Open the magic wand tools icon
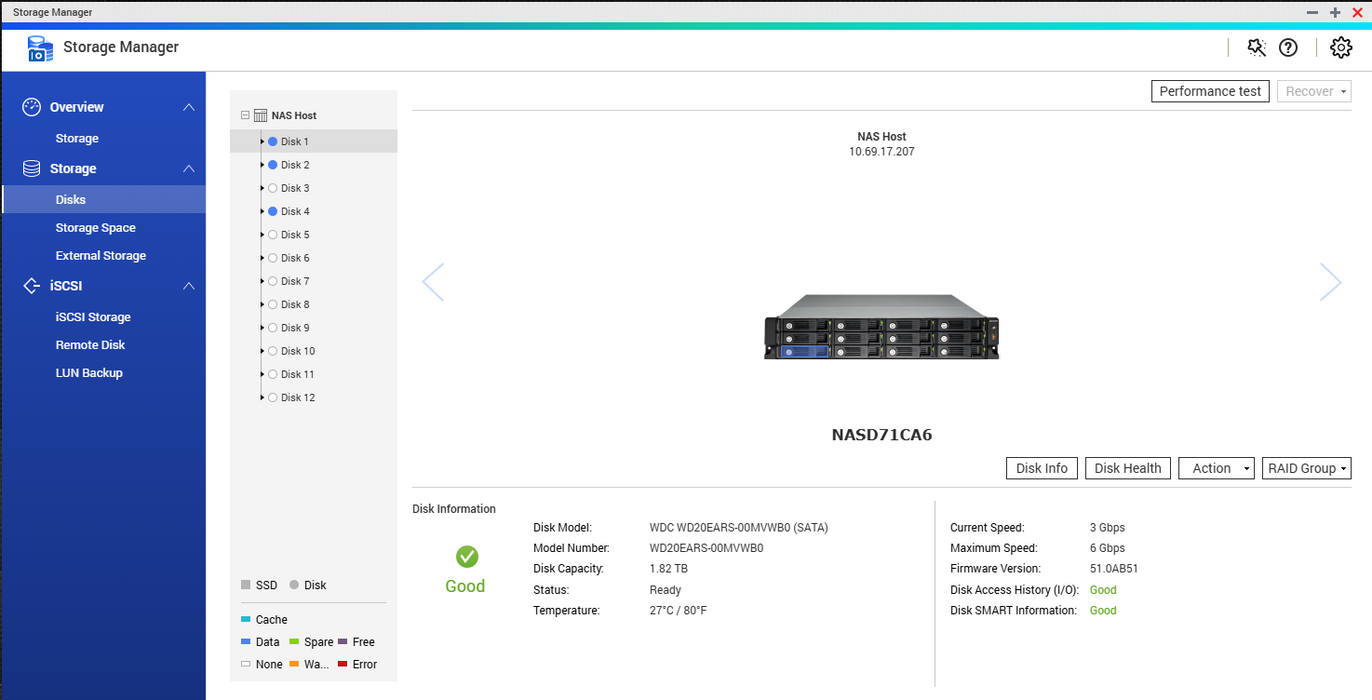 coord(1257,47)
